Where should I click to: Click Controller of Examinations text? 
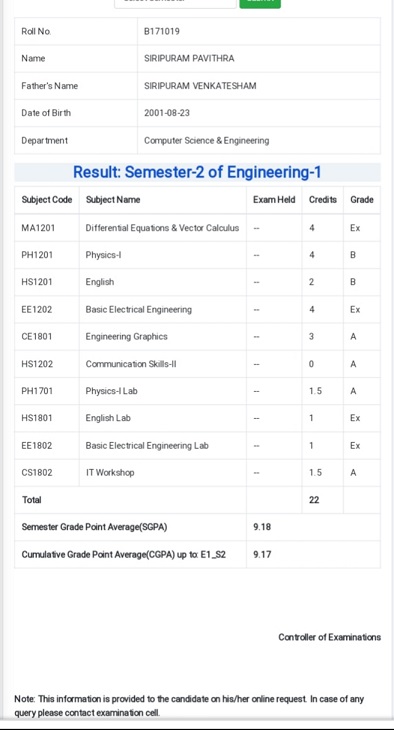(x=329, y=637)
